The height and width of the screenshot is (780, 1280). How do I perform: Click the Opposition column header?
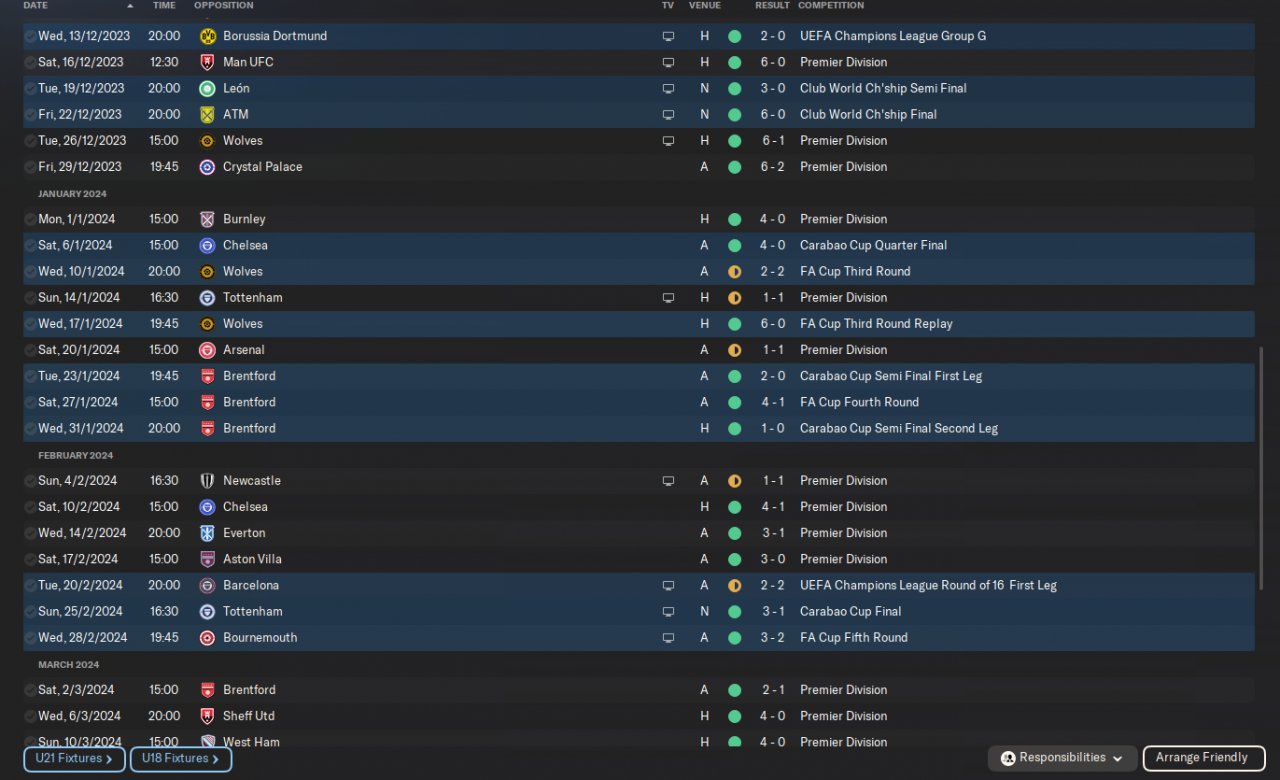[x=223, y=6]
